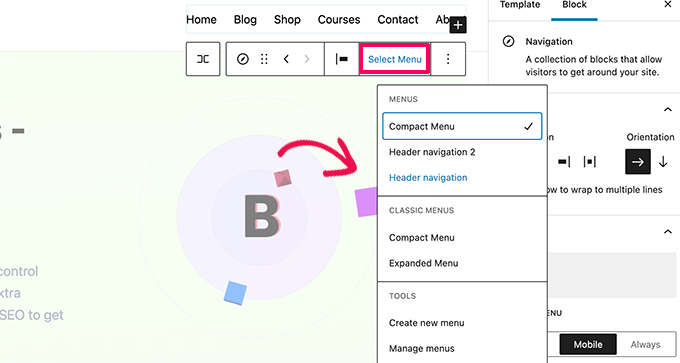680x363 pixels.
Task: Move block right with the right chevron
Action: 307,59
